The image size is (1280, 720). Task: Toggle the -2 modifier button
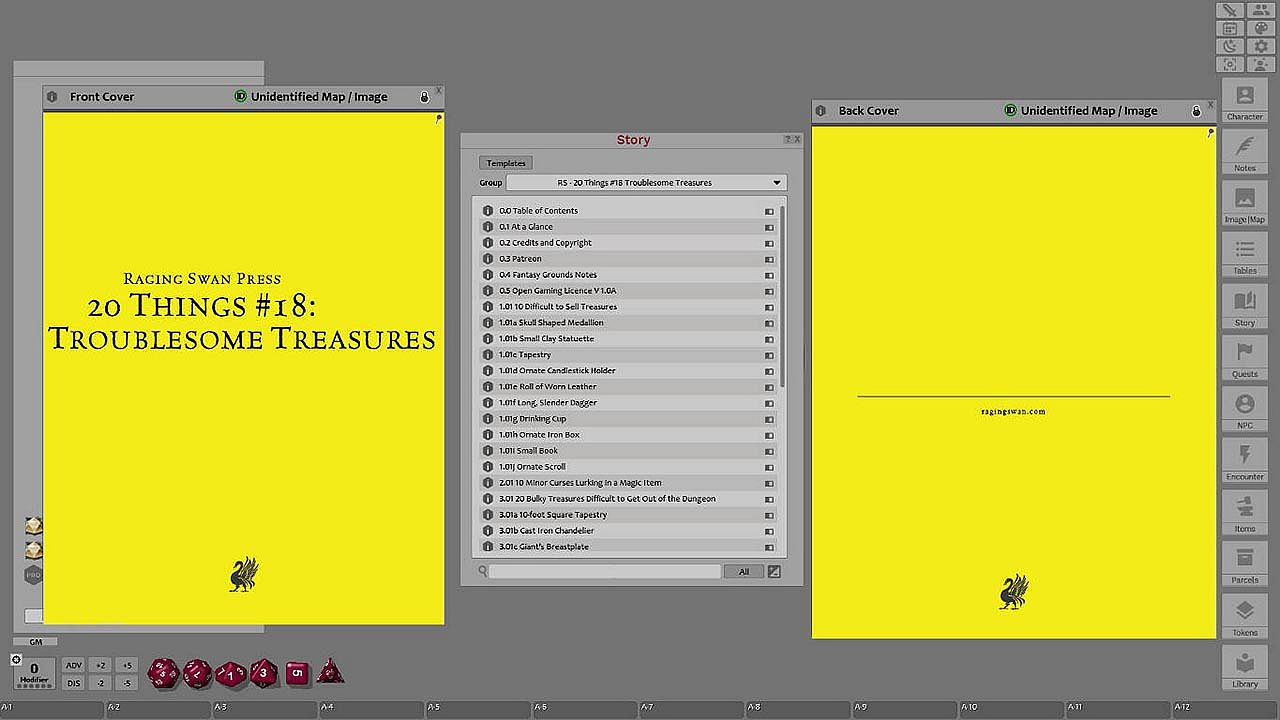click(x=100, y=683)
